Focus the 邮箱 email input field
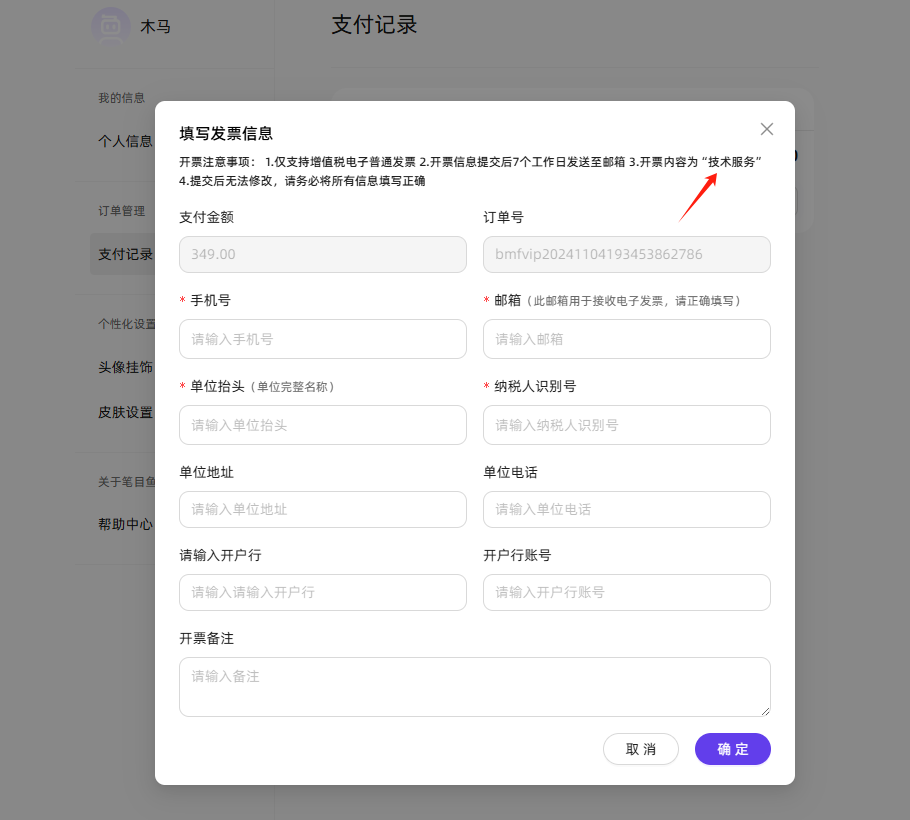Viewport: 910px width, 820px height. click(x=627, y=339)
